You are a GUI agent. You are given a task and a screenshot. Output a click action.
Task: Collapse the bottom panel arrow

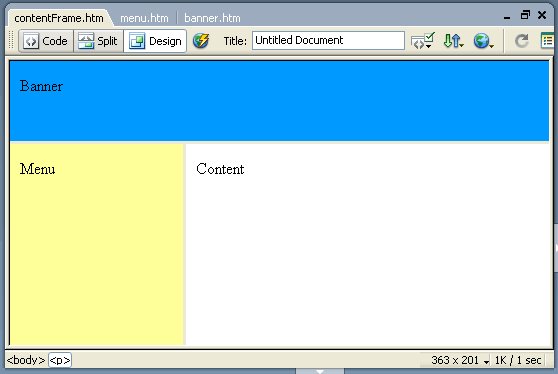[320, 371]
